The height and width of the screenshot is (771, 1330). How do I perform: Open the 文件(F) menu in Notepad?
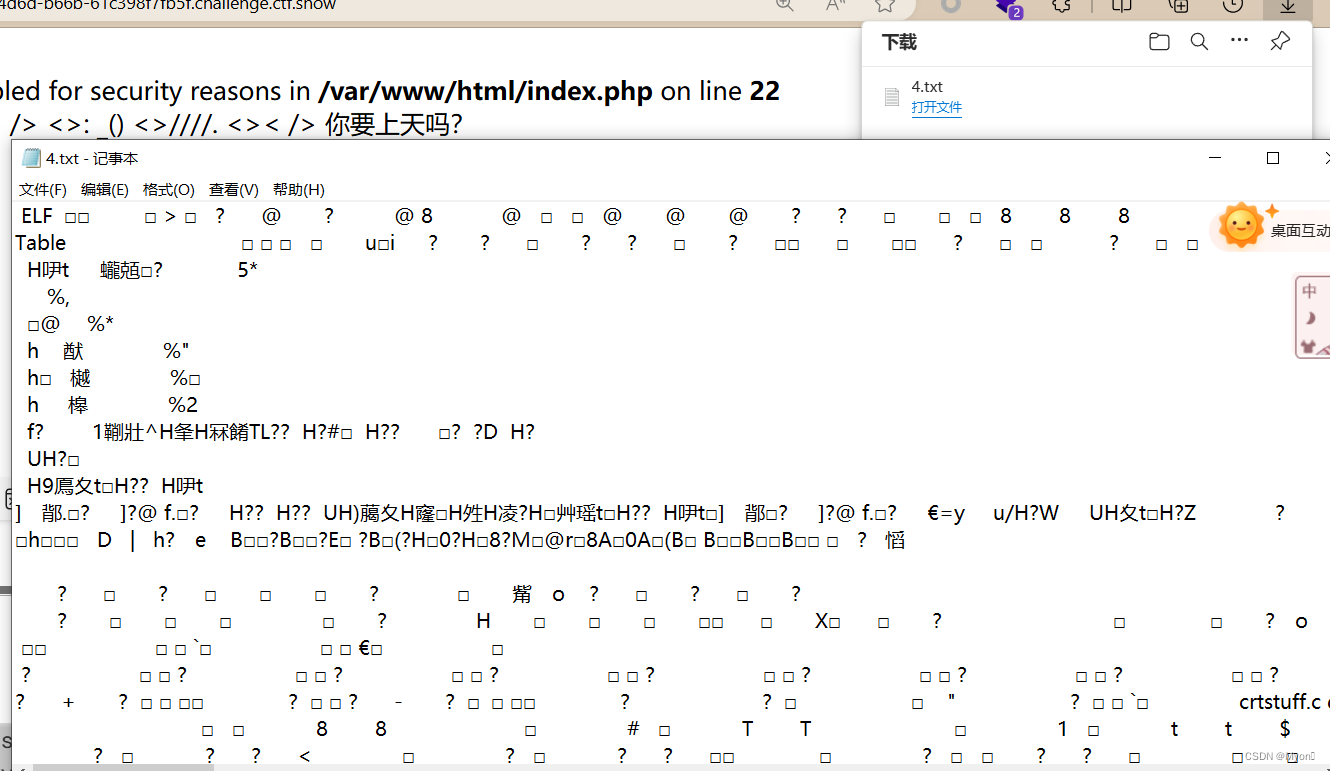tap(42, 189)
